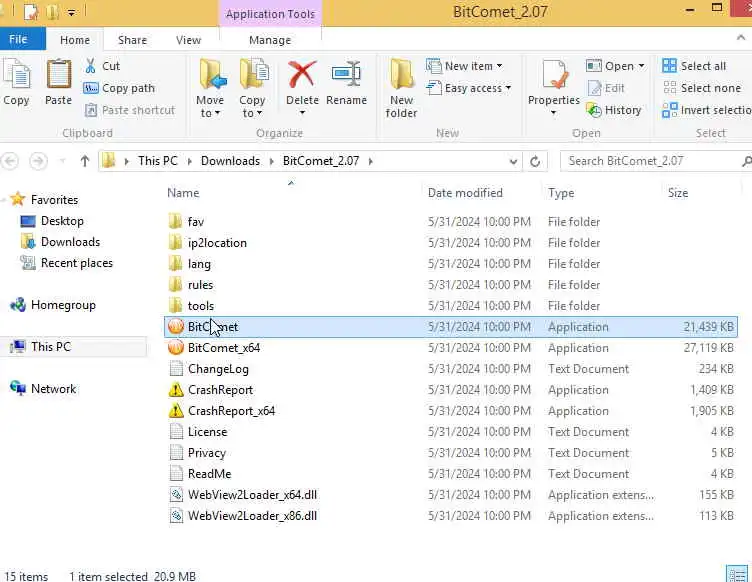
Task: Sort files by Name column
Action: (183, 193)
